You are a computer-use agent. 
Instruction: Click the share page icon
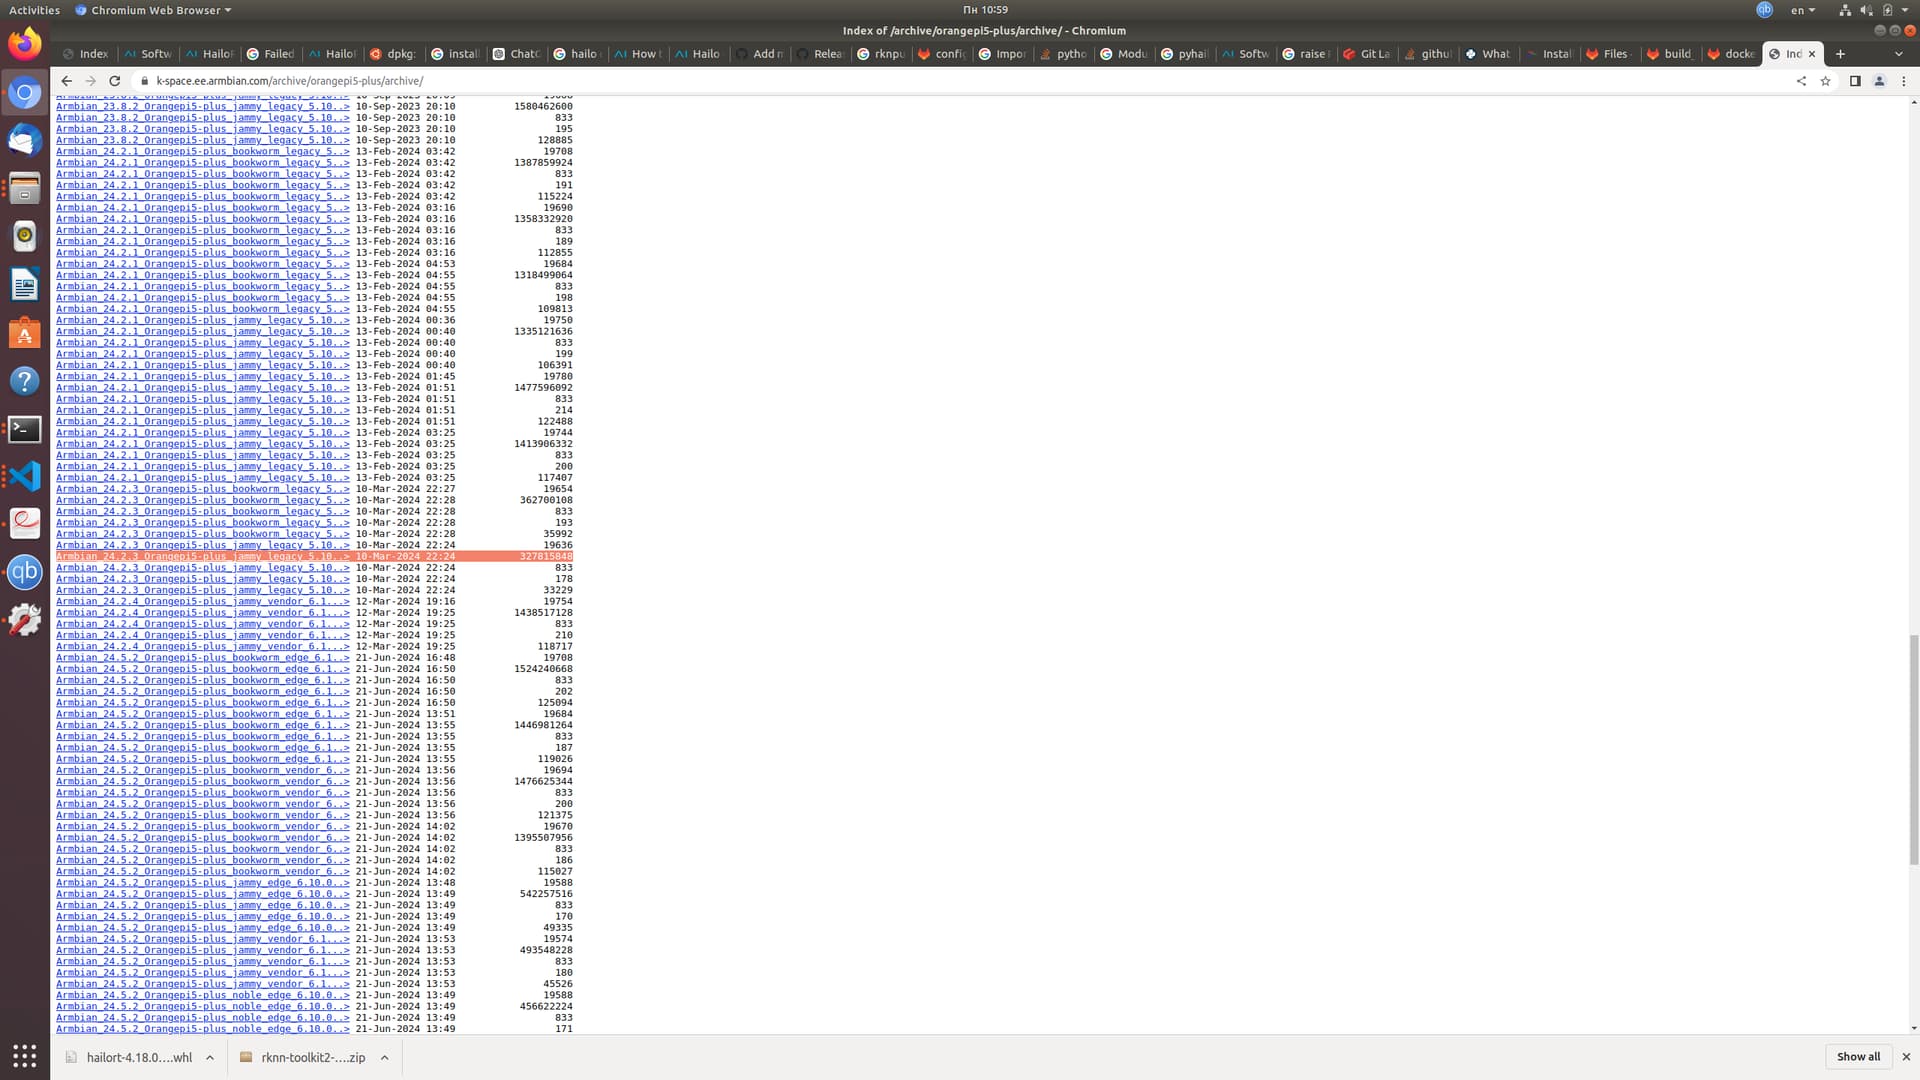pyautogui.click(x=1801, y=81)
